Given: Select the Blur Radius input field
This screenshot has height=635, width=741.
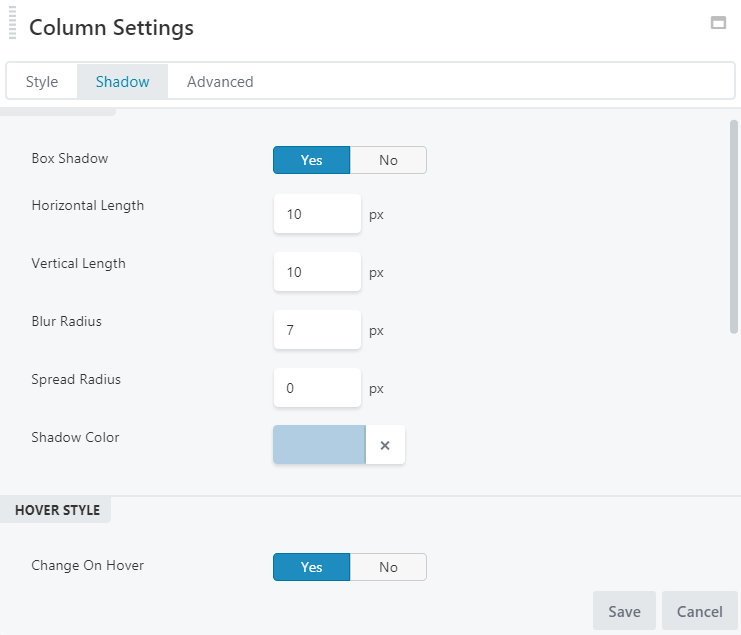Looking at the screenshot, I should click(317, 330).
